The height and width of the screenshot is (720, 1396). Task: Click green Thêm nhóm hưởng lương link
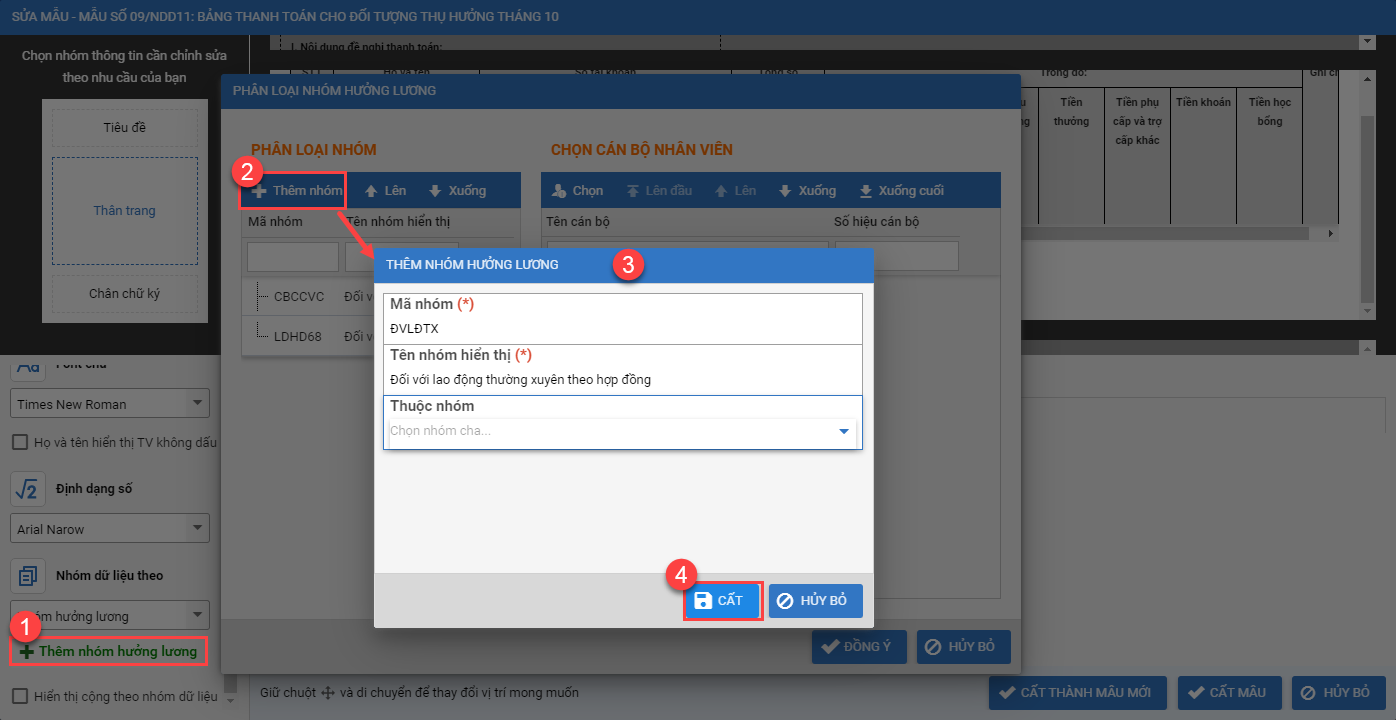(x=109, y=651)
